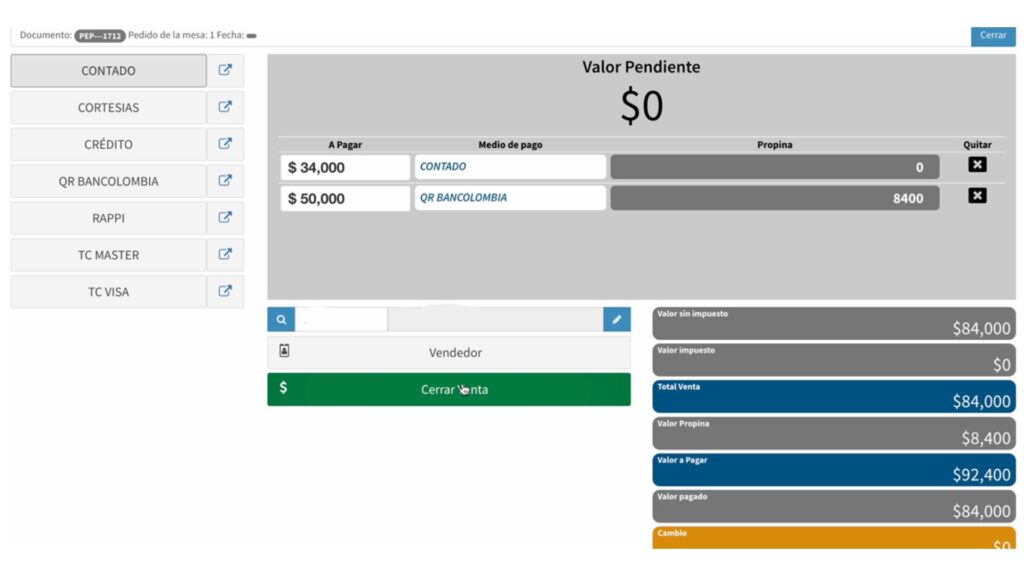Click QR BANCOLOMBIA external link icon
This screenshot has width=1024, height=576.
tap(225, 181)
